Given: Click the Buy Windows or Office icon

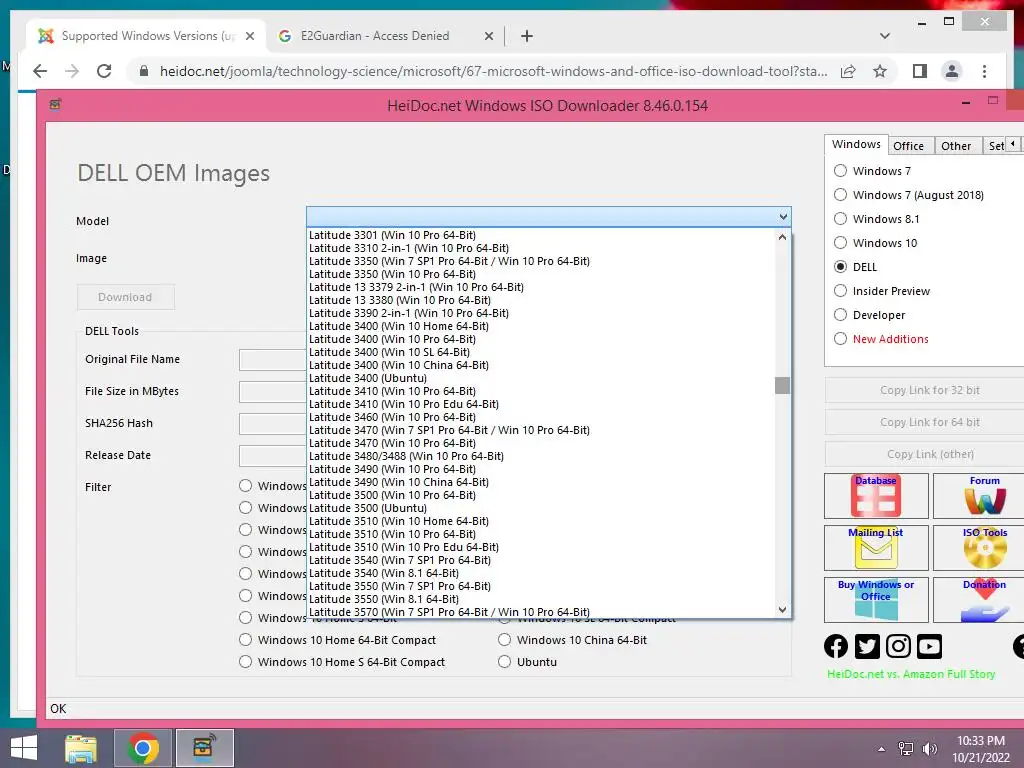Looking at the screenshot, I should (876, 600).
